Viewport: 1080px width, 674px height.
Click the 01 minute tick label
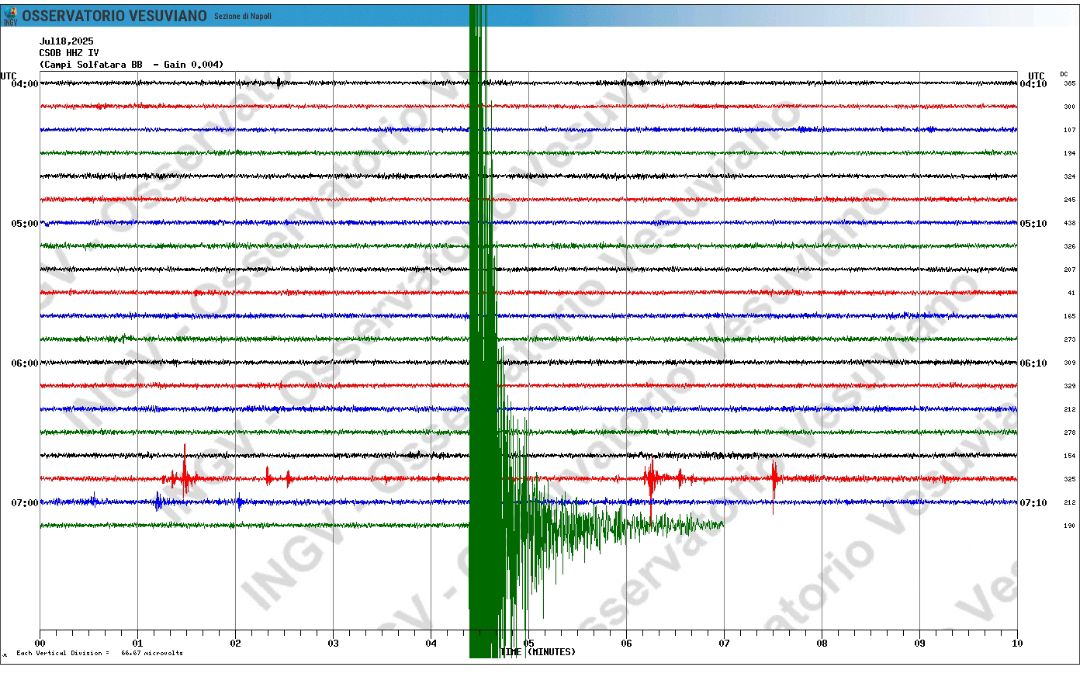(138, 644)
